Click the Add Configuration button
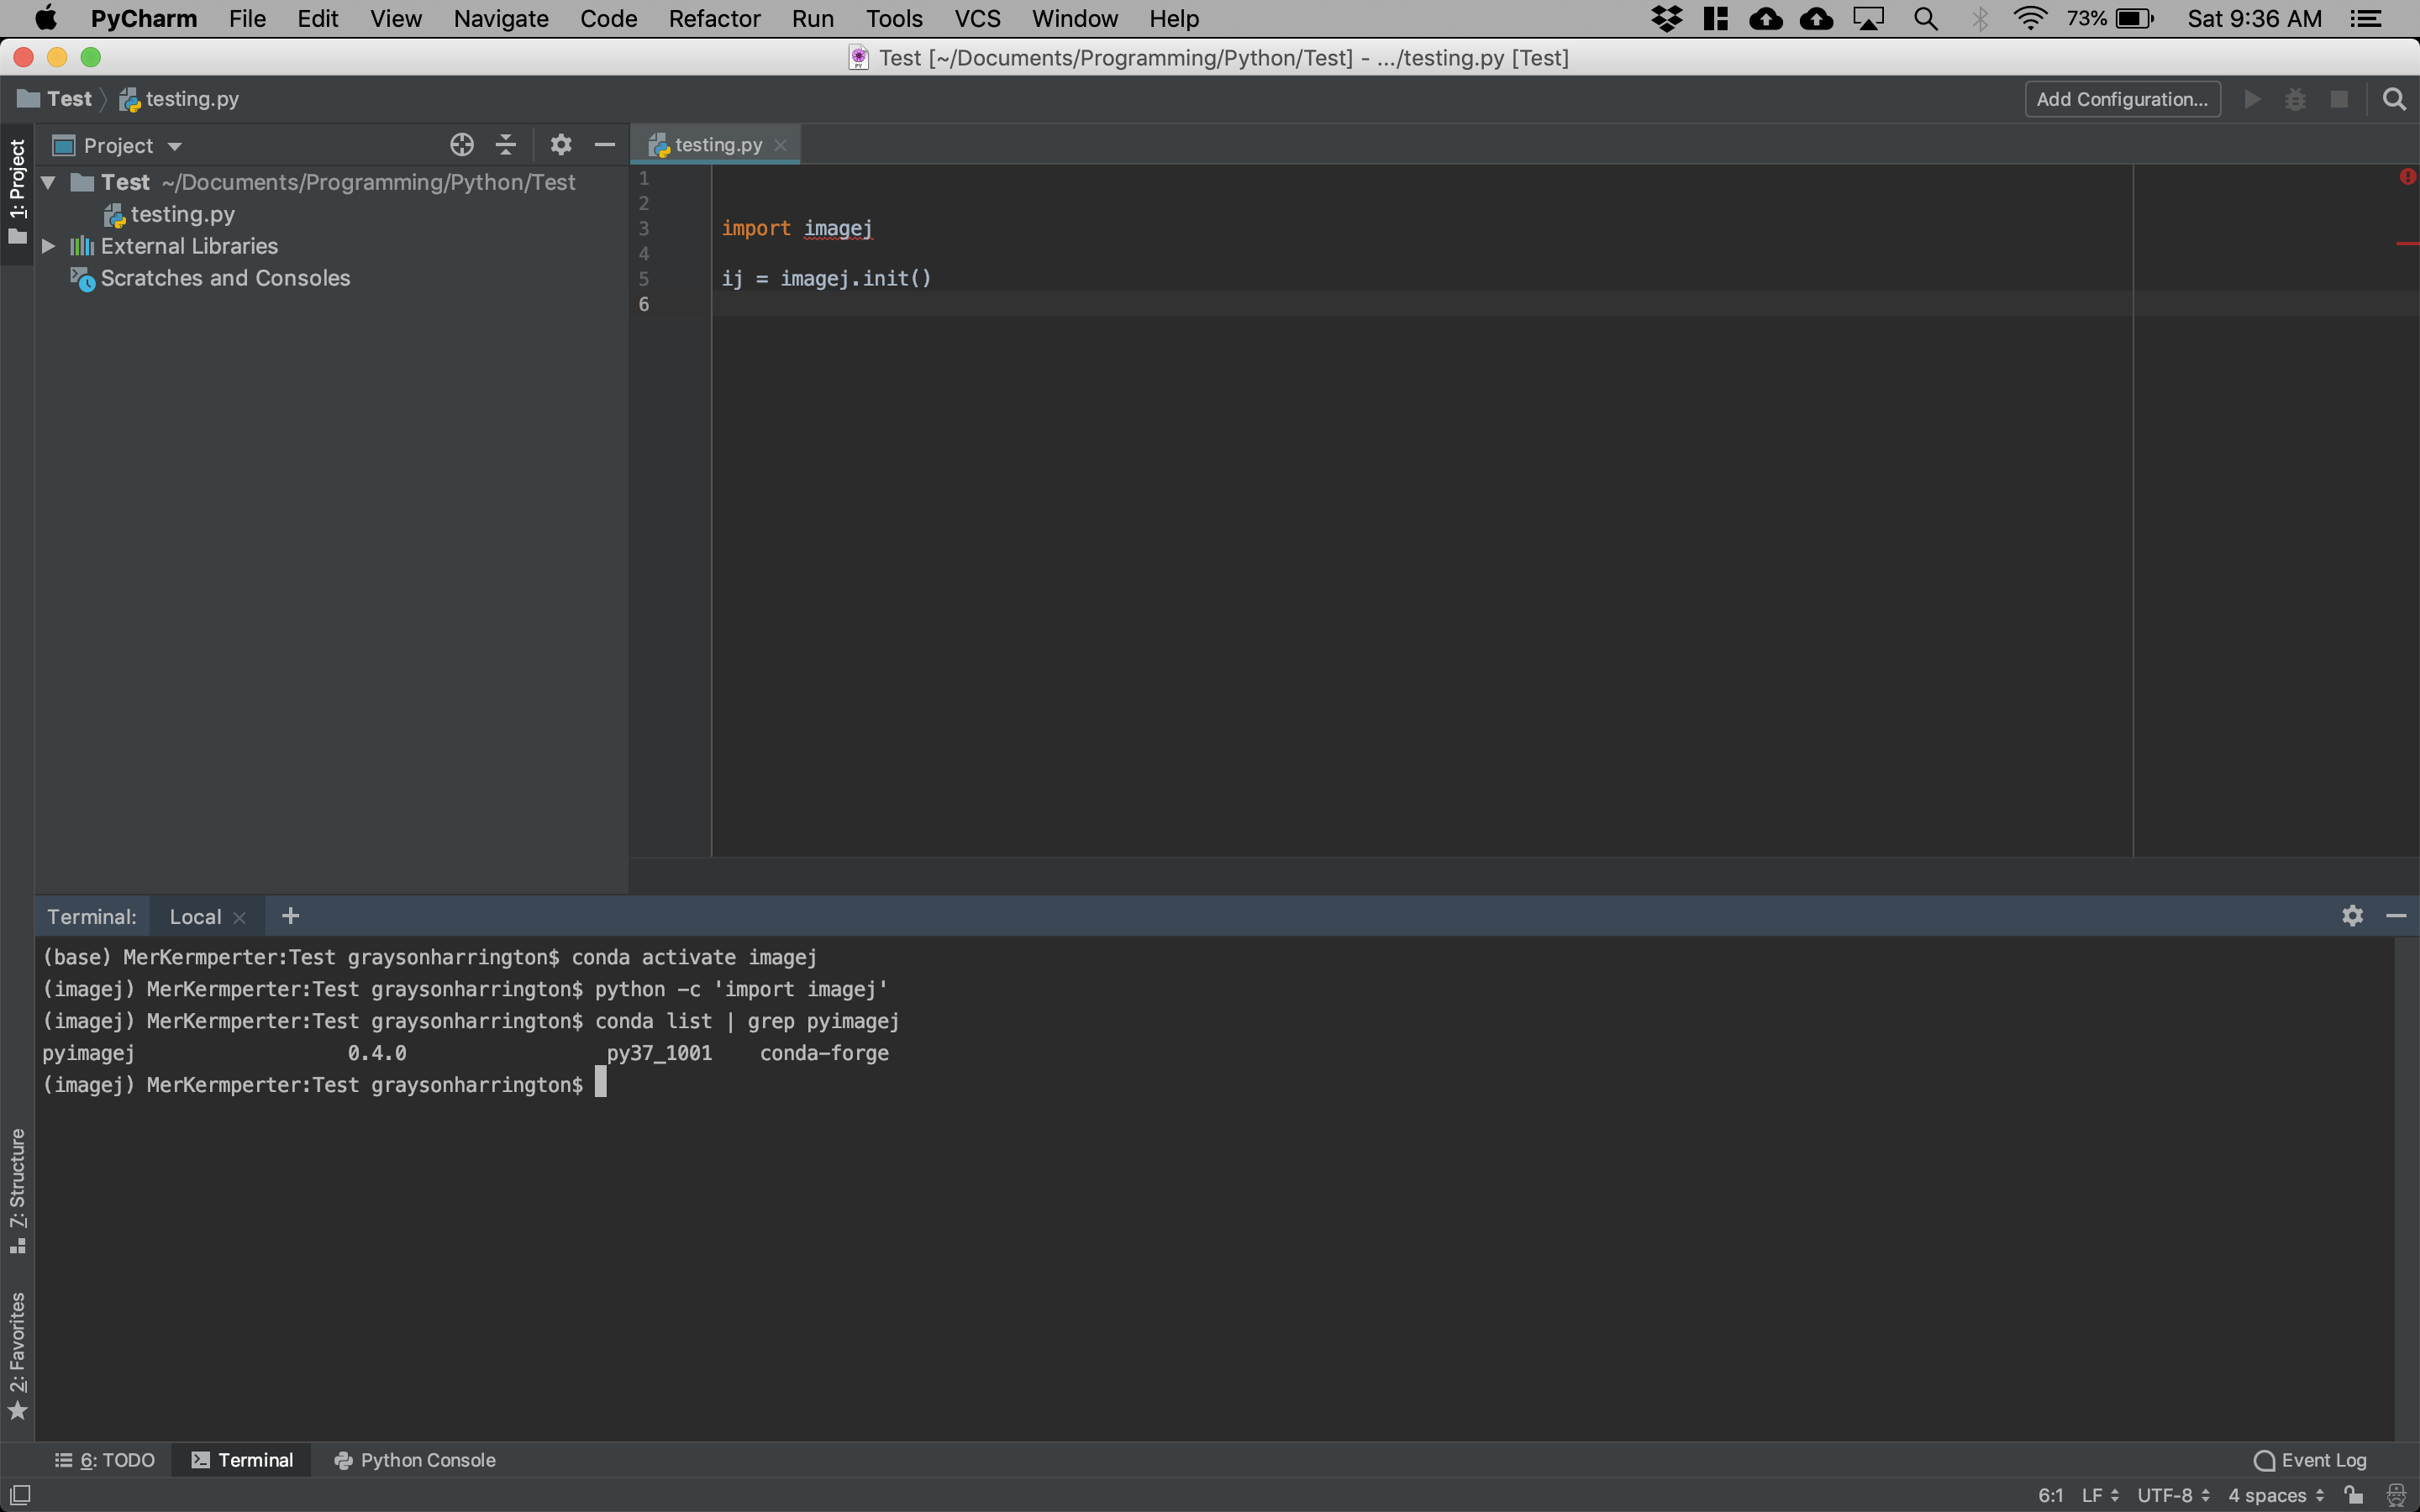This screenshot has width=2420, height=1512. (2122, 98)
